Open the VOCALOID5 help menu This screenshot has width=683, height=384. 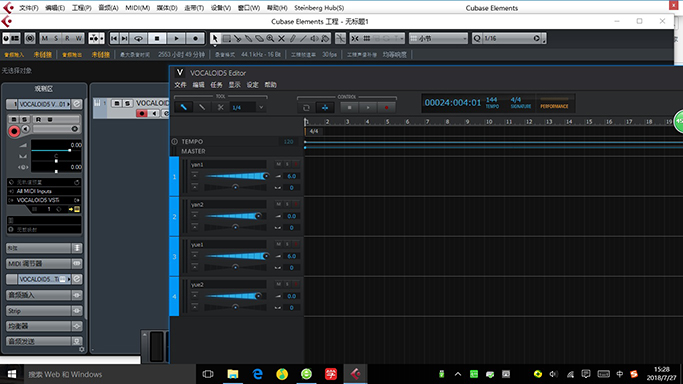coord(270,85)
